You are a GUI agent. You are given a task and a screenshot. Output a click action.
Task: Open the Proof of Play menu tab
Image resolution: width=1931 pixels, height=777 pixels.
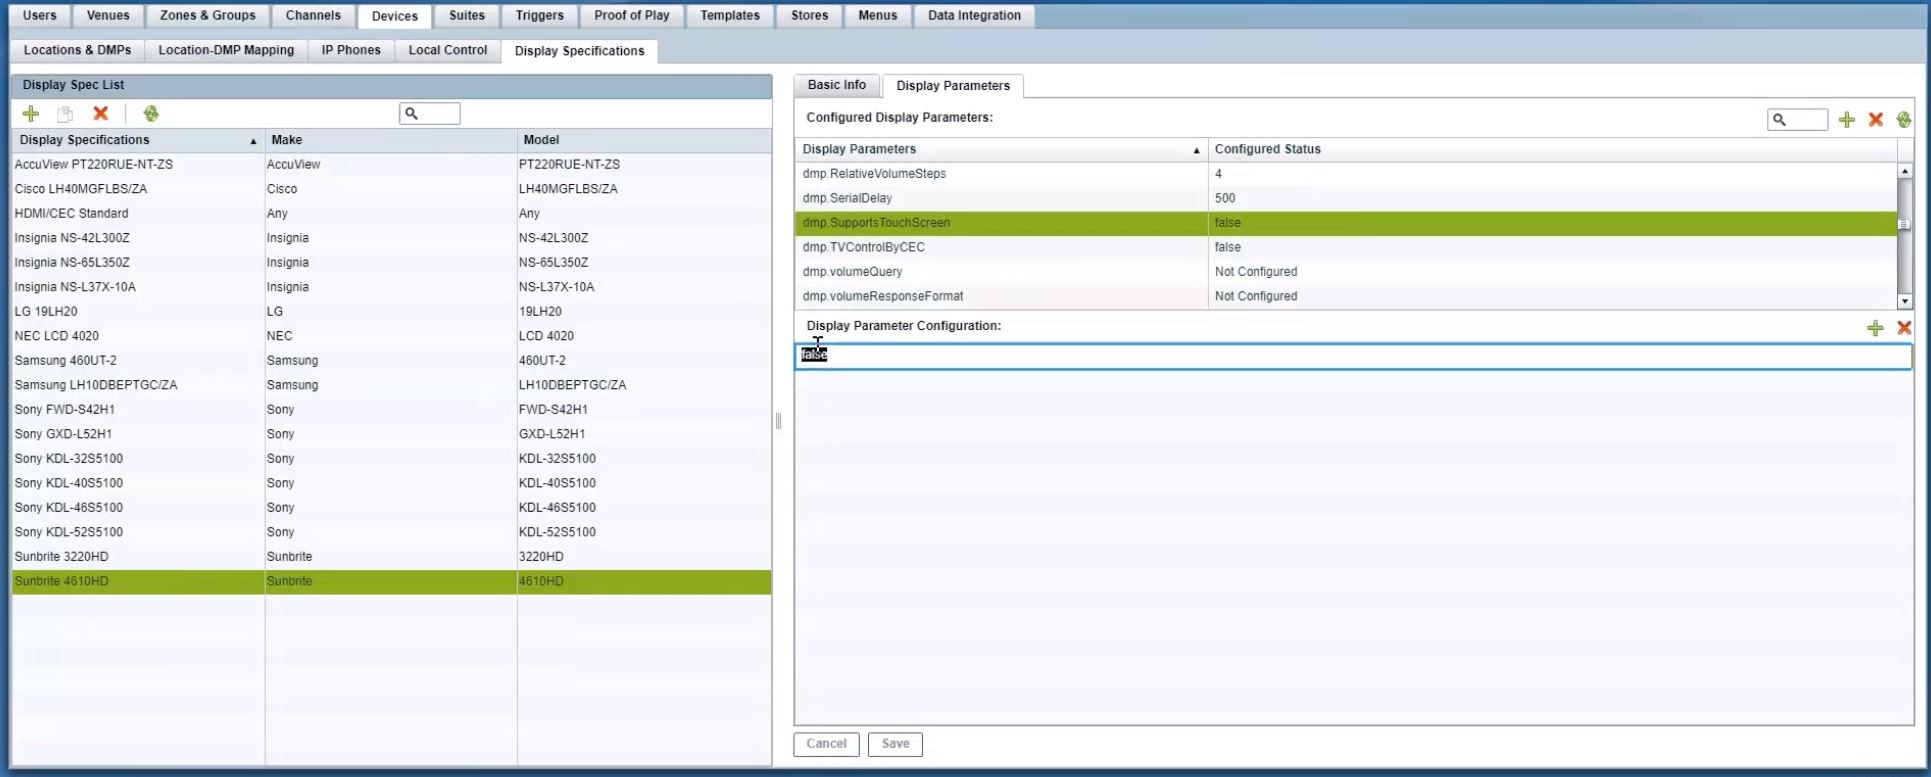(x=631, y=15)
